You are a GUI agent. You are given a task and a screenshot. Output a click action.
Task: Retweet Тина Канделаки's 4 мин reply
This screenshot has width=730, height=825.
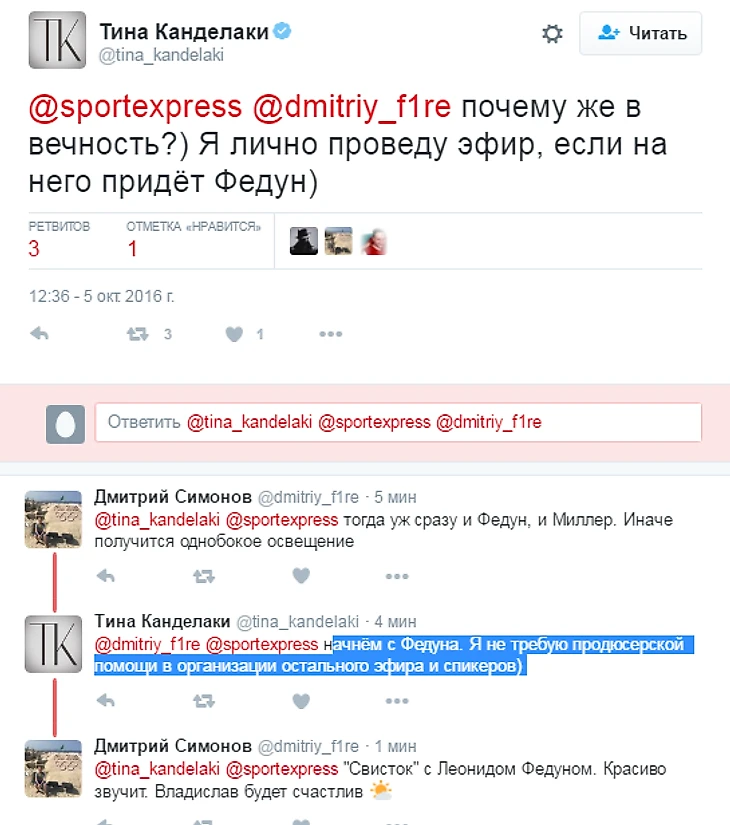pos(204,701)
